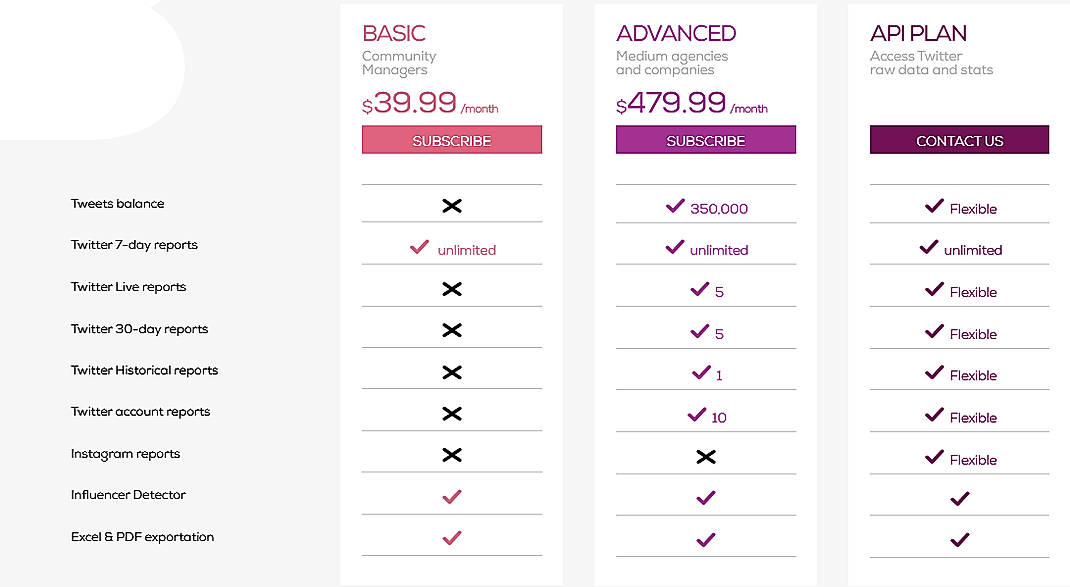Click the Instagram reports feature label
The height and width of the screenshot is (587, 1070).
click(125, 454)
